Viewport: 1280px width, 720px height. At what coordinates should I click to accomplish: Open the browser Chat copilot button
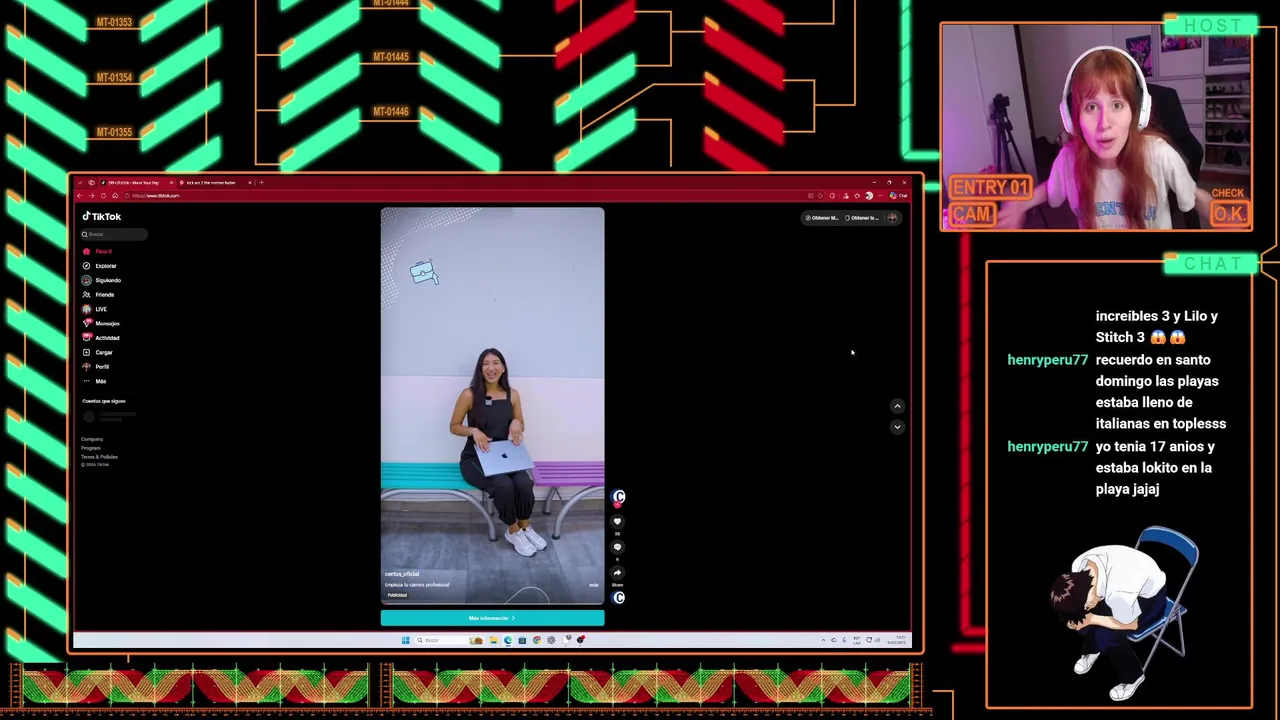[898, 196]
